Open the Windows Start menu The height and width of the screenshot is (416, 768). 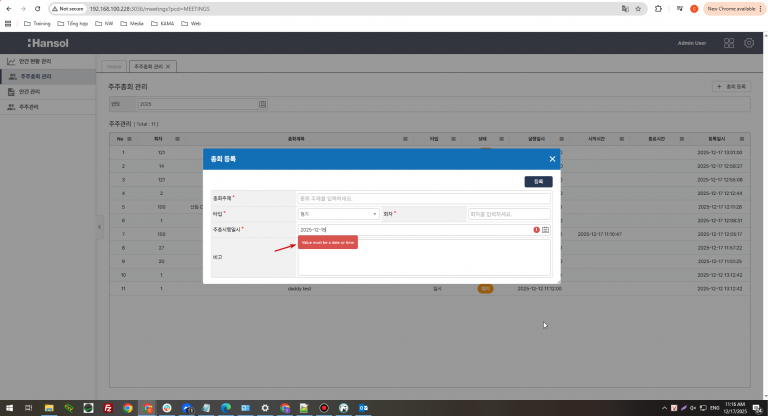(9, 408)
